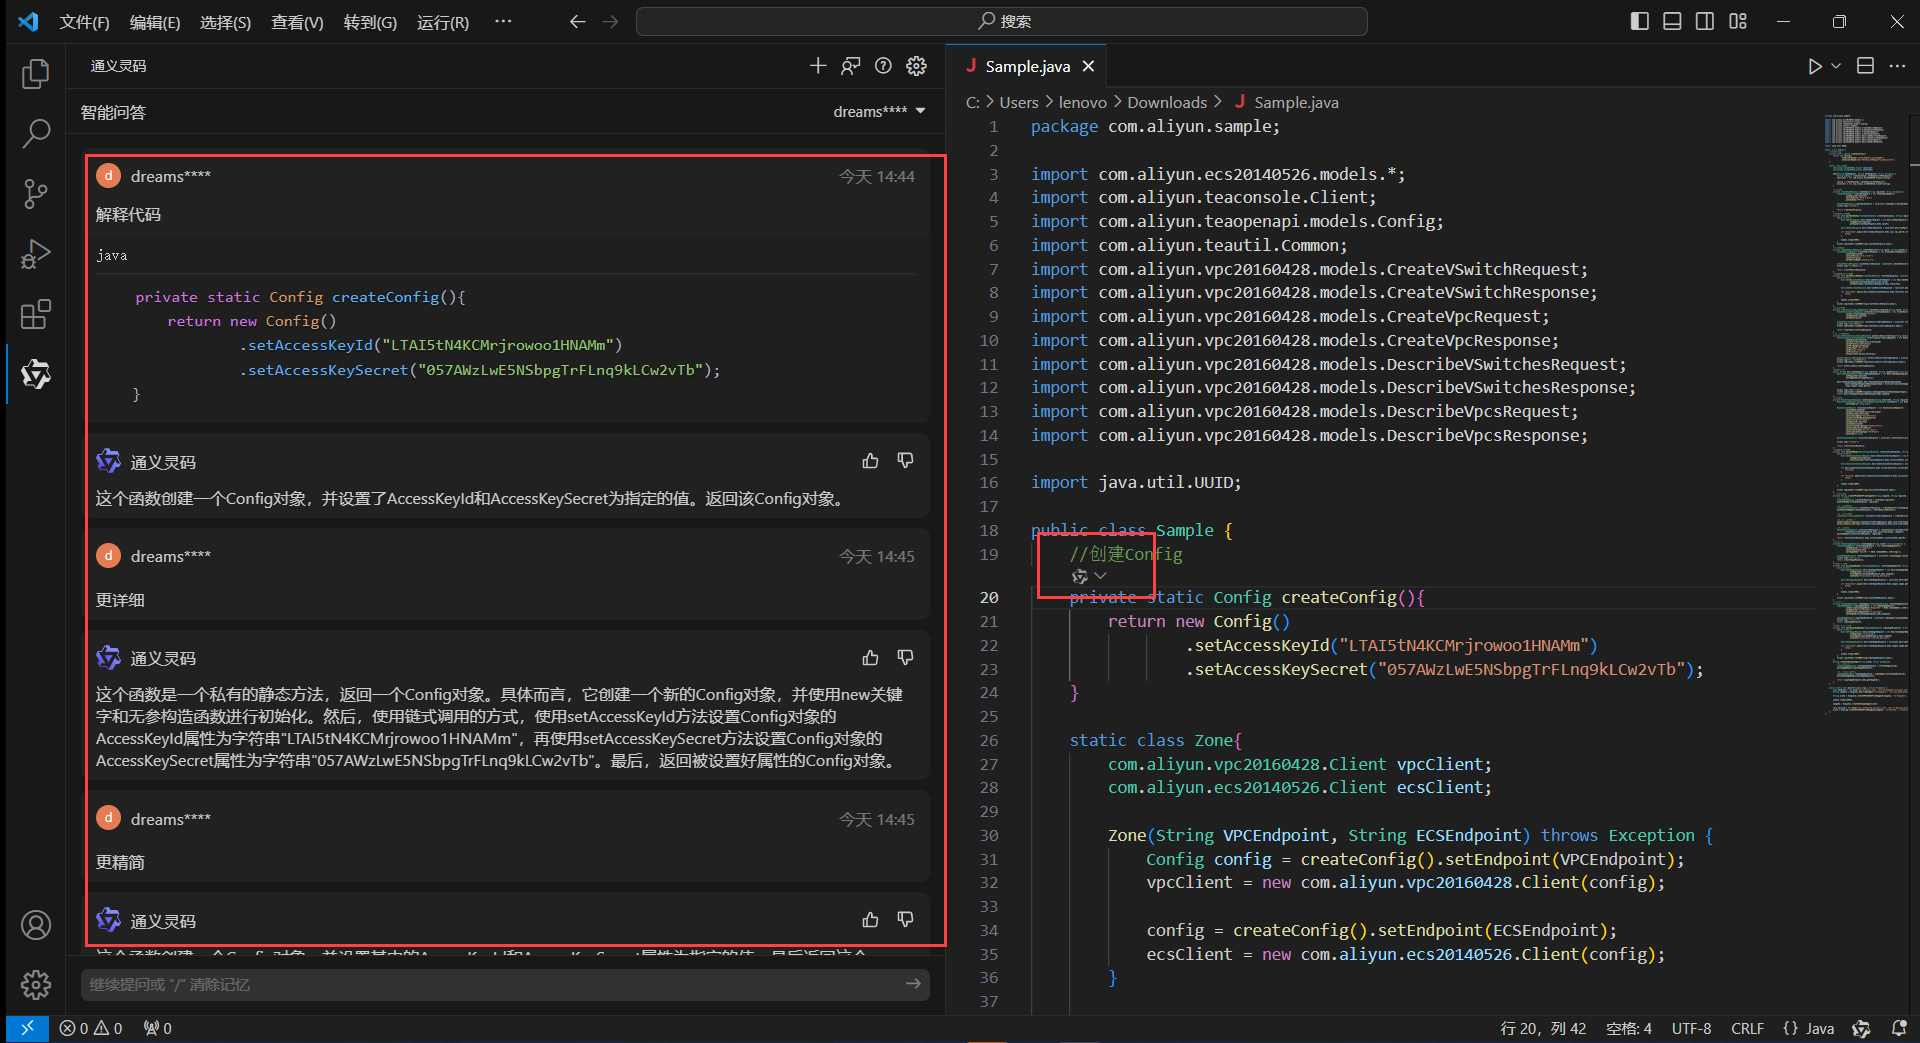Toggle secondary side bar layout
The image size is (1920, 1043).
1705,22
